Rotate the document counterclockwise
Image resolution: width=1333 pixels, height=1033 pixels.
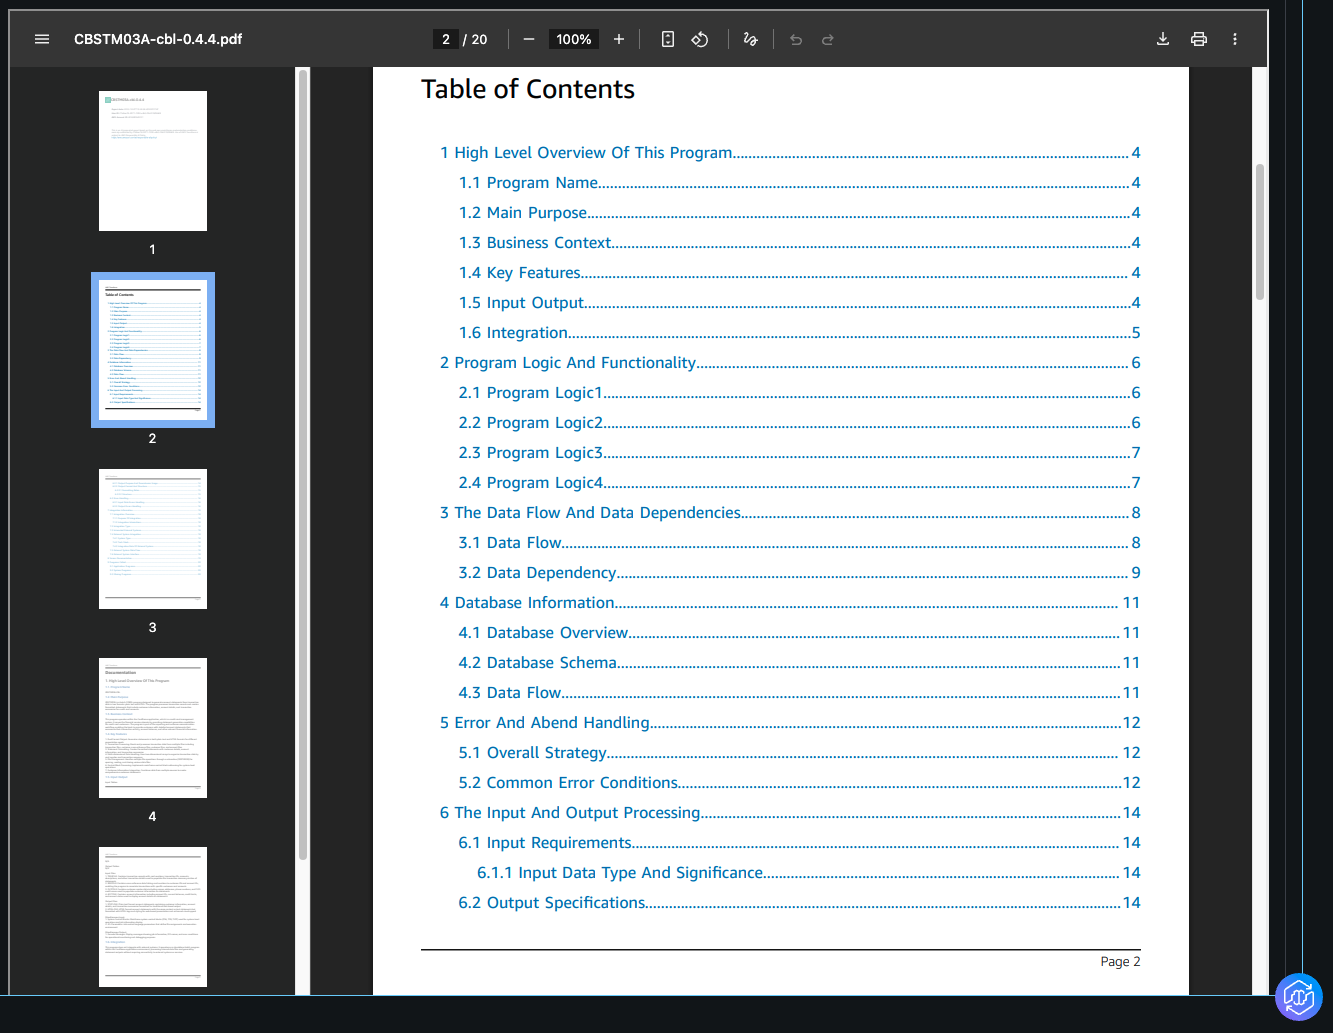tap(700, 39)
